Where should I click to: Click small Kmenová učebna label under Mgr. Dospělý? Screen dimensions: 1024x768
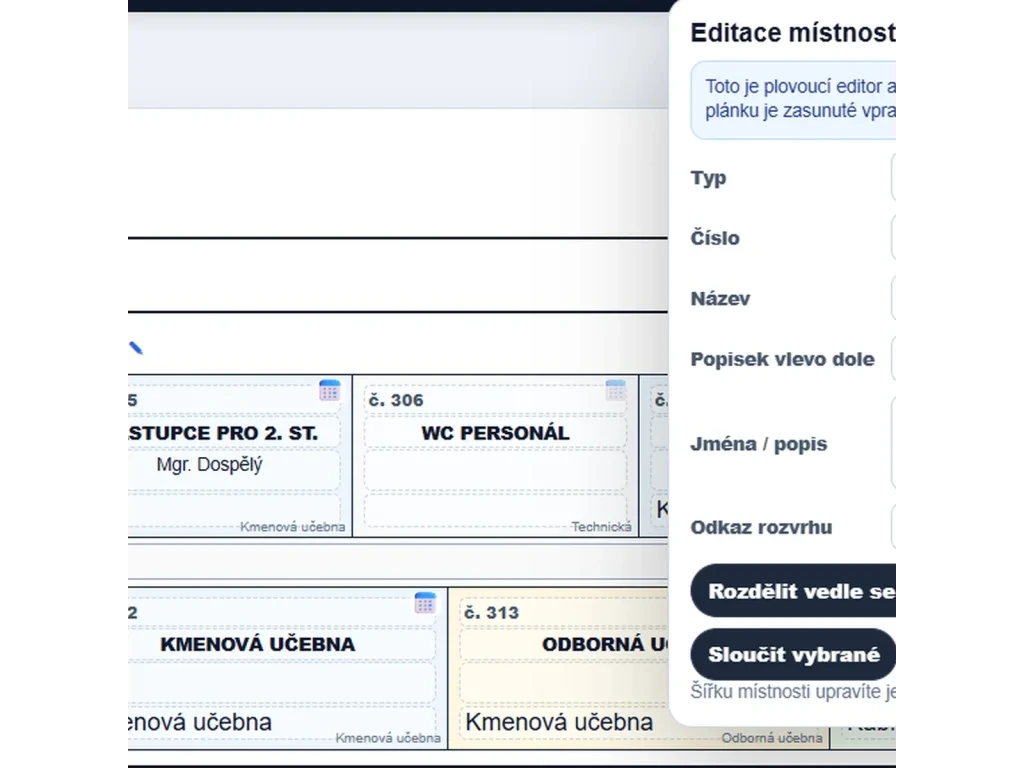click(292, 526)
